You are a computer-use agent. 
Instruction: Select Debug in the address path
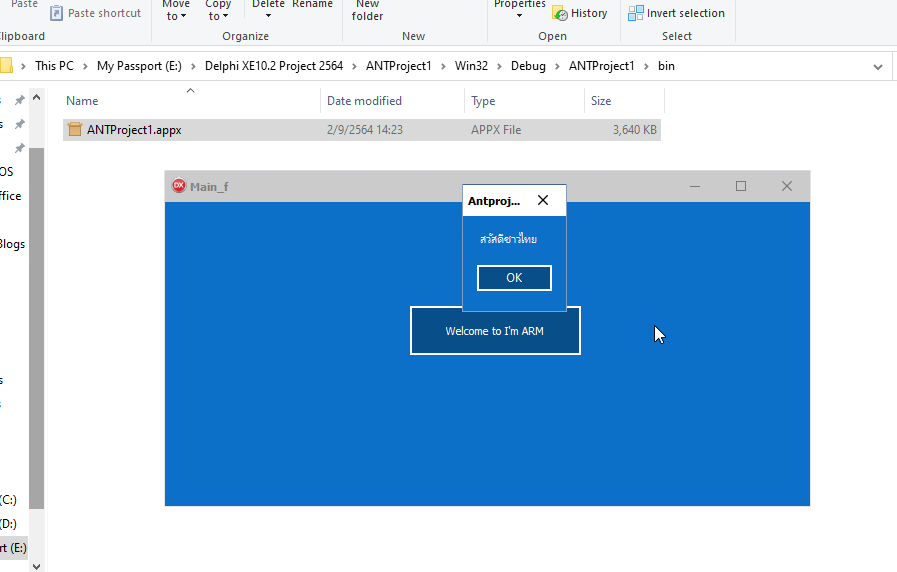click(x=528, y=67)
